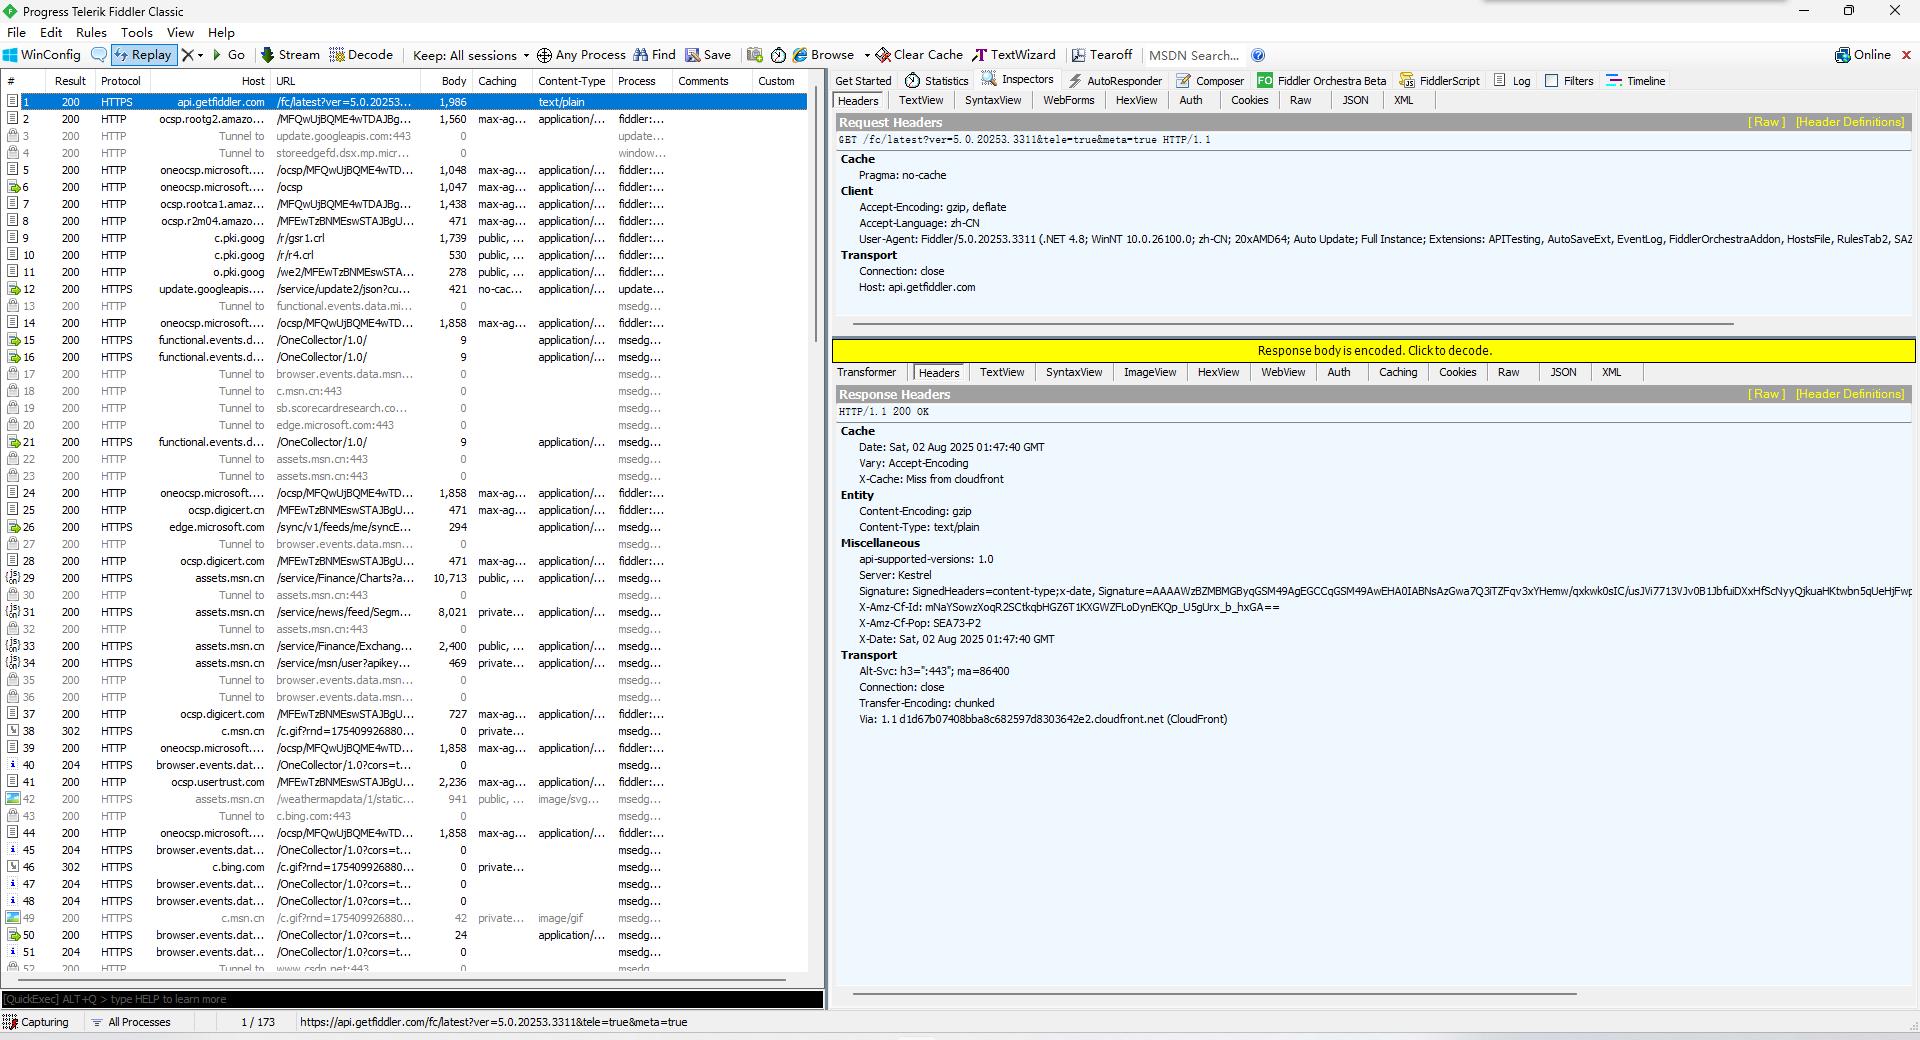Image resolution: width=1920 pixels, height=1040 pixels.
Task: Open the Keep: All sessions dropdown
Action: pos(471,55)
